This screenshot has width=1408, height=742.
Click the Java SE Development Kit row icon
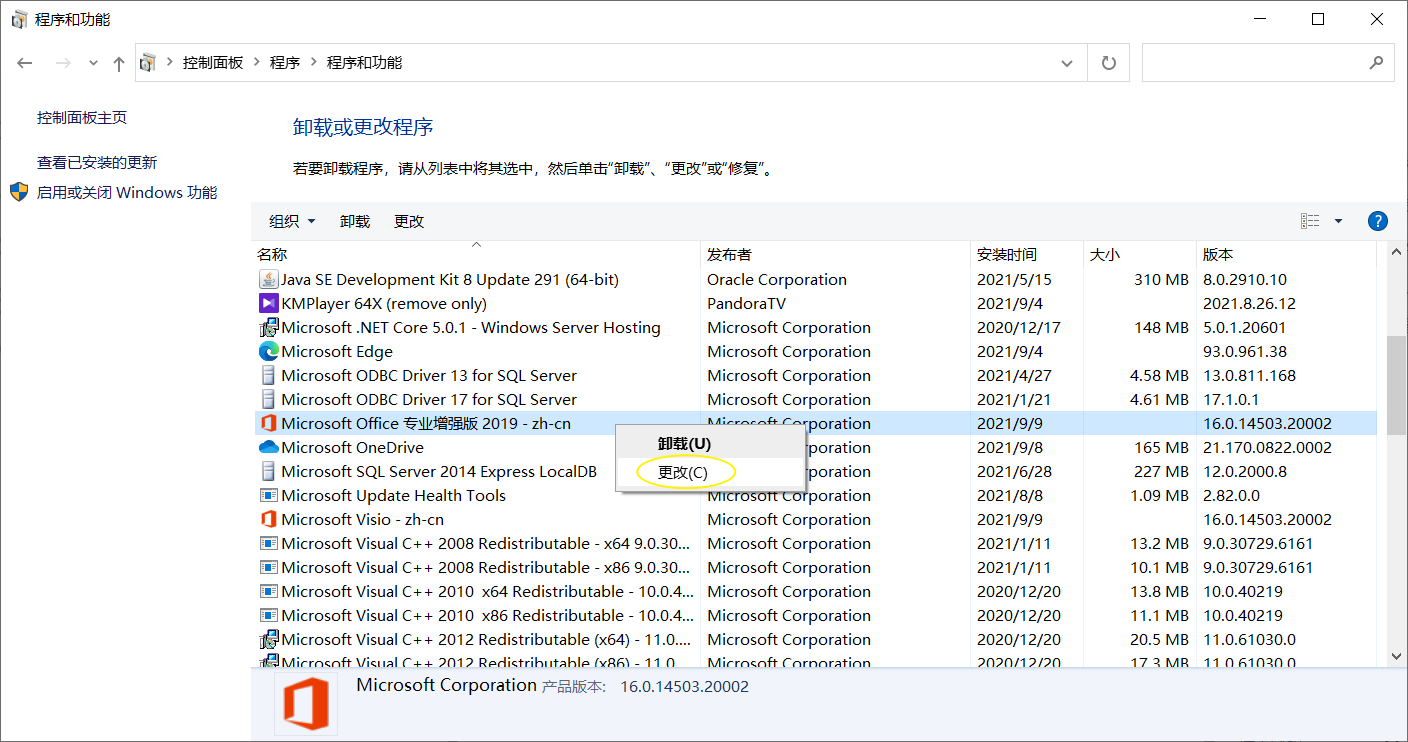[268, 280]
